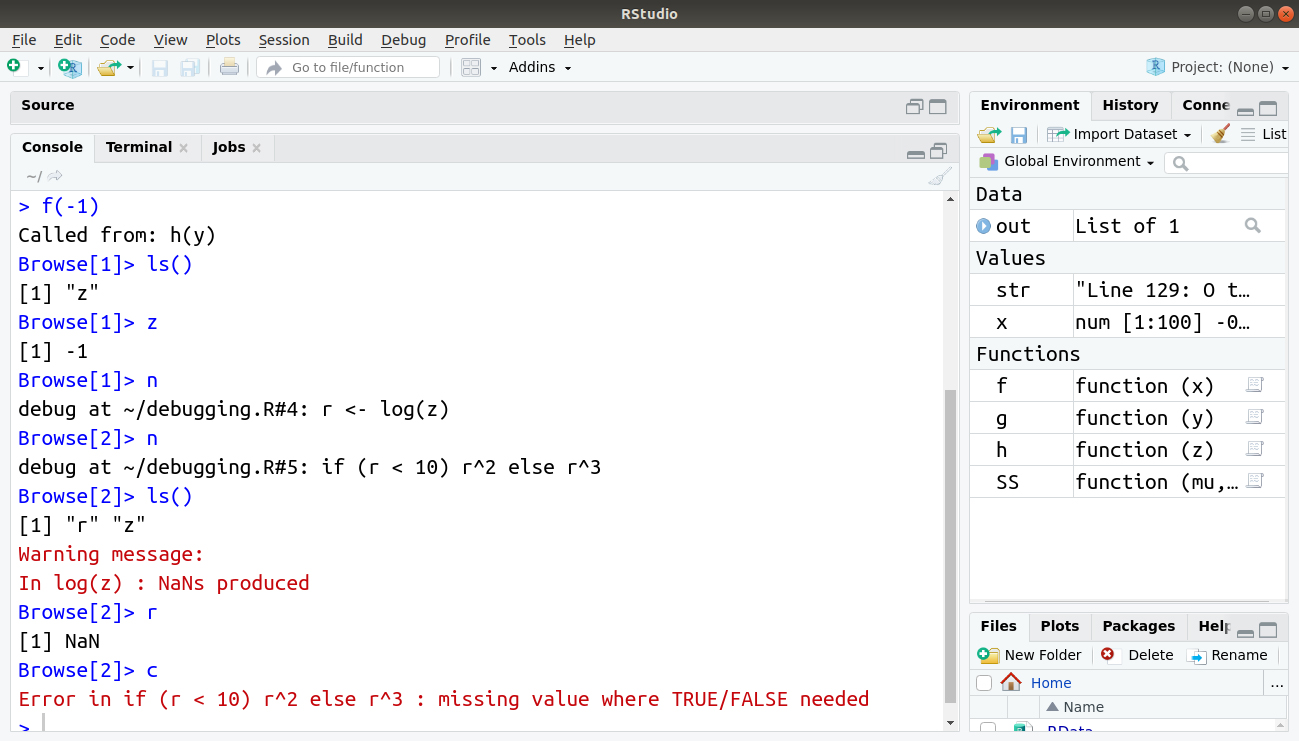Viewport: 1299px width, 741px height.
Task: Minimize the Console pane
Action: [915, 154]
